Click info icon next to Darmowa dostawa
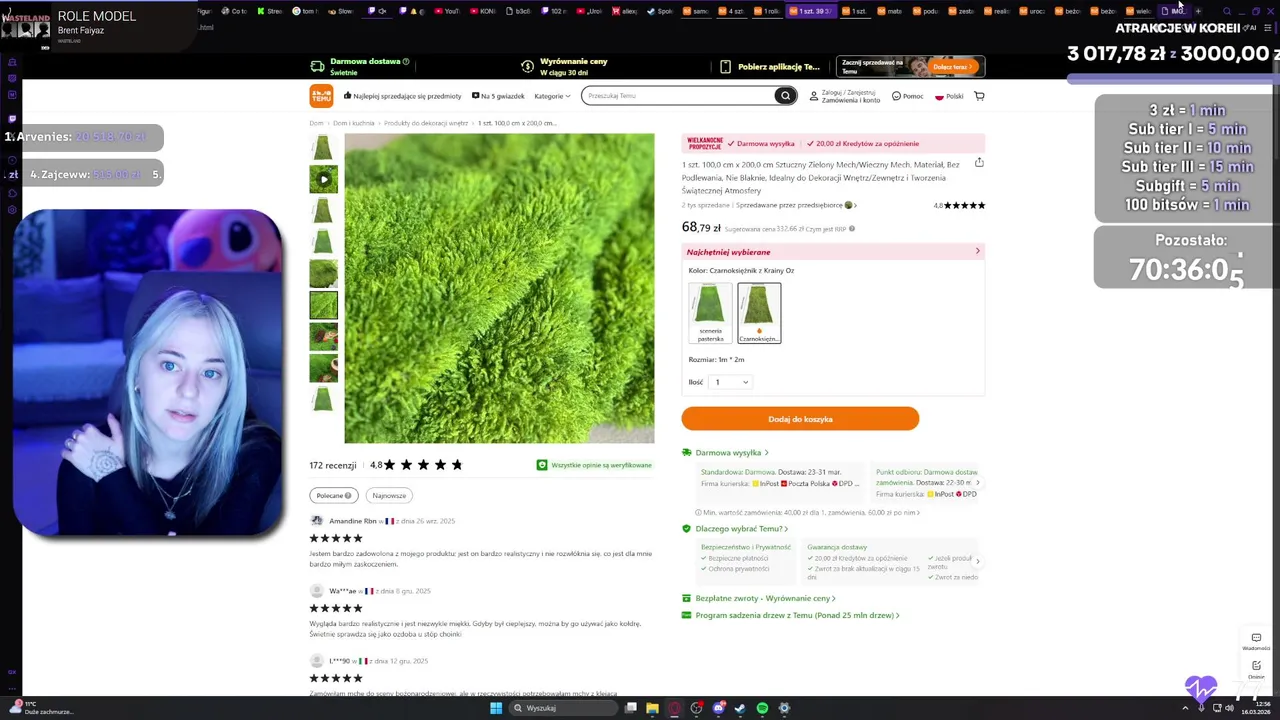1280x720 pixels. pos(406,61)
